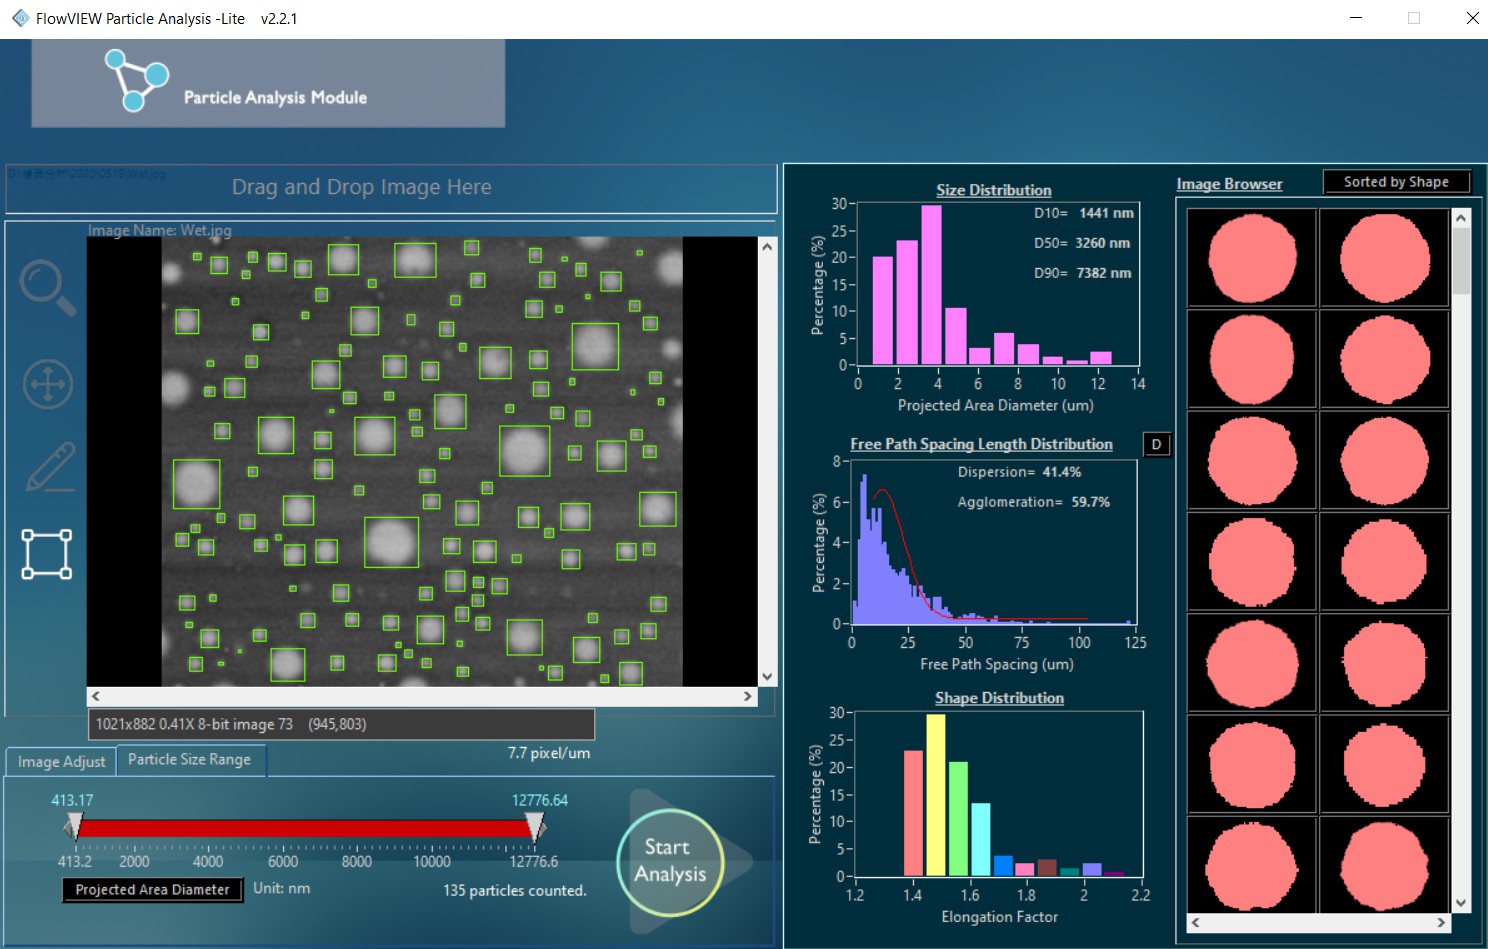The width and height of the screenshot is (1488, 949).
Task: Click the right handle of size range slider
Action: point(537,826)
